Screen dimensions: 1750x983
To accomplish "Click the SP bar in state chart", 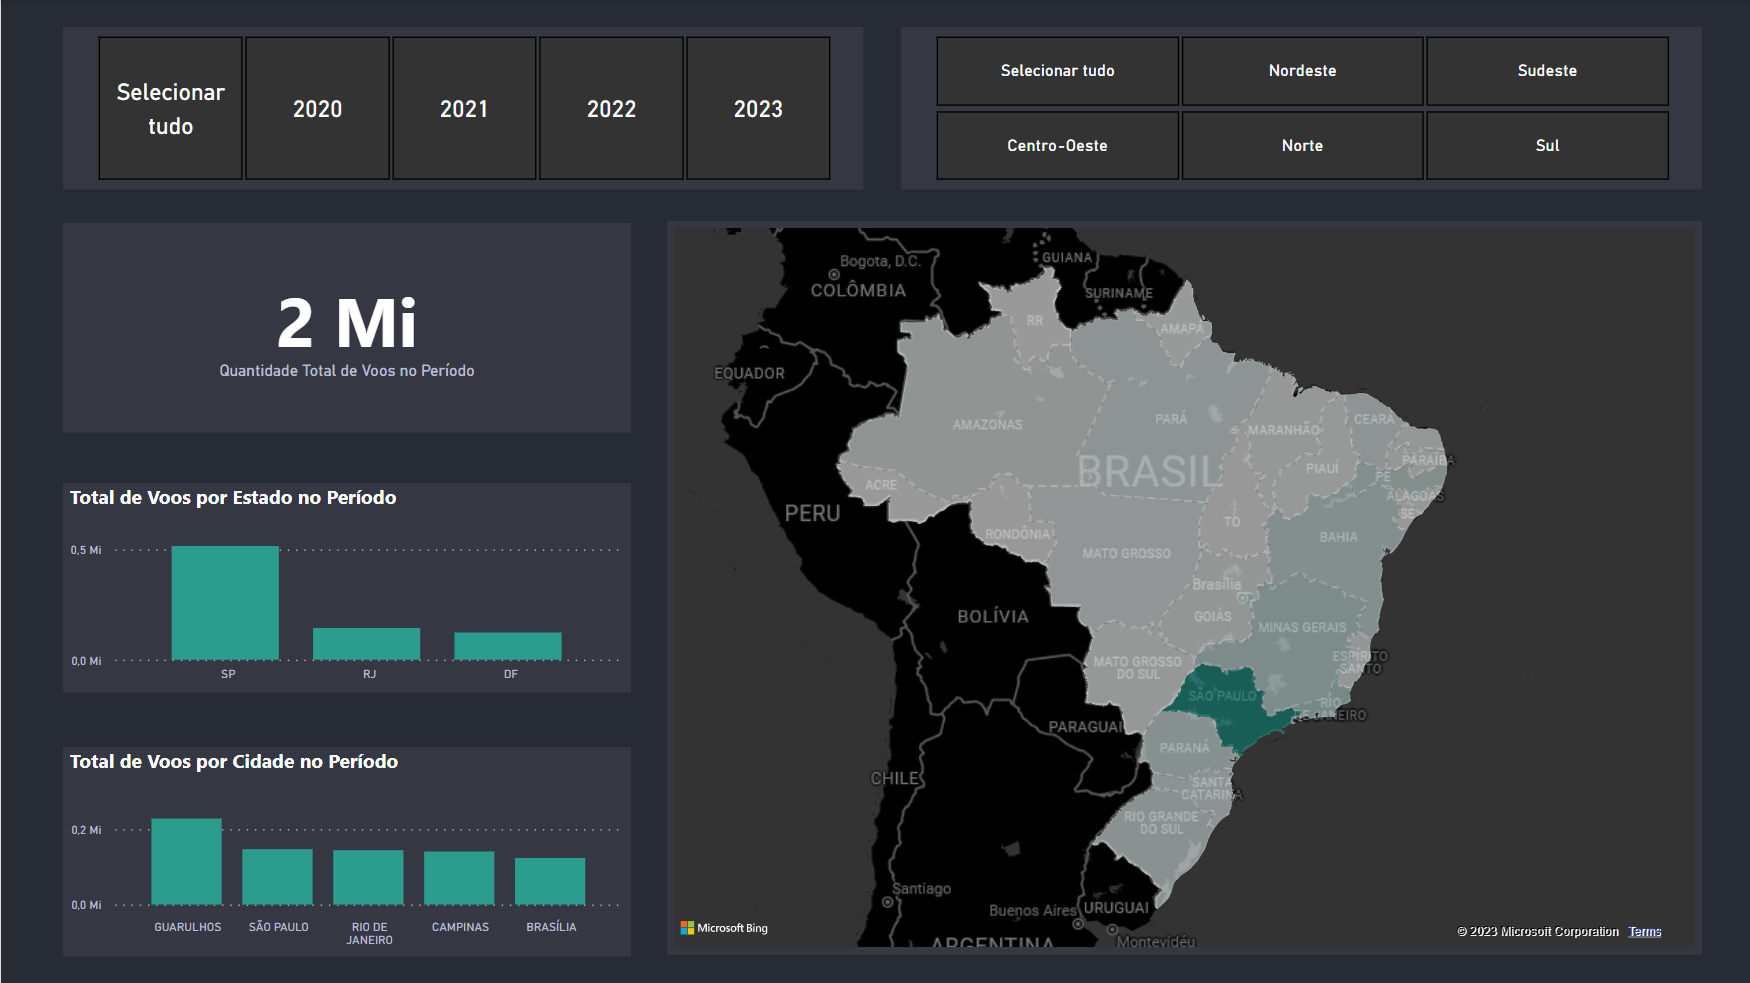I will [225, 603].
